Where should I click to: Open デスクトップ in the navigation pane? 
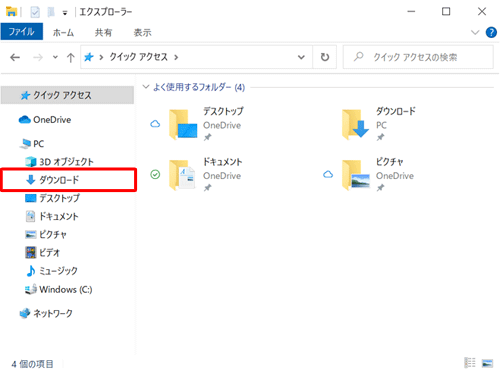(53, 198)
